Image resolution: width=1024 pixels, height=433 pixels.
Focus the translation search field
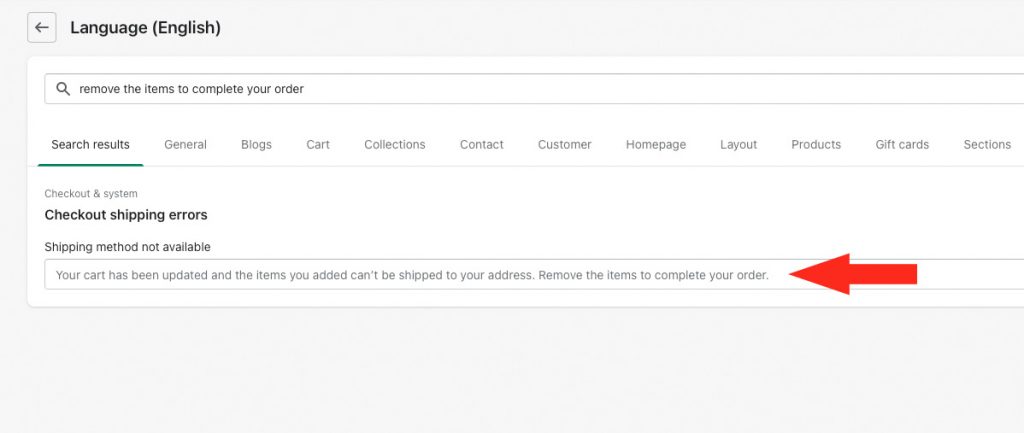pyautogui.click(x=534, y=89)
